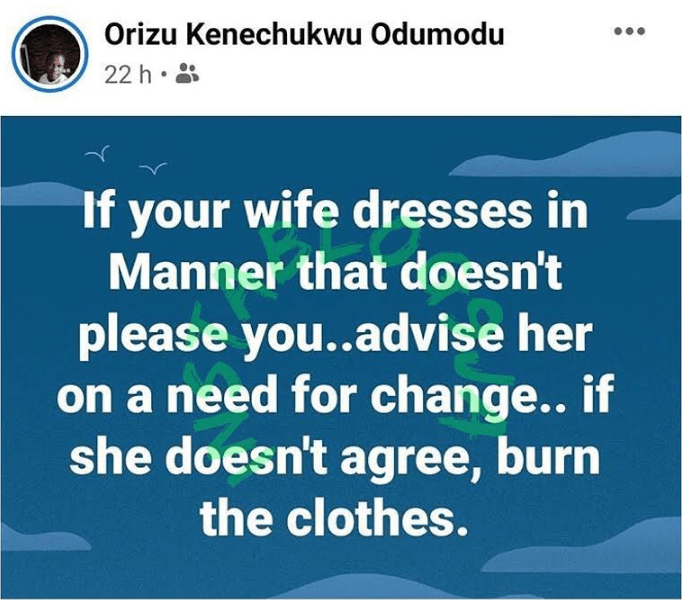Screen dimensions: 682x600
Task: Tap the line 'she doesn't agree, burn'
Action: coord(335,457)
